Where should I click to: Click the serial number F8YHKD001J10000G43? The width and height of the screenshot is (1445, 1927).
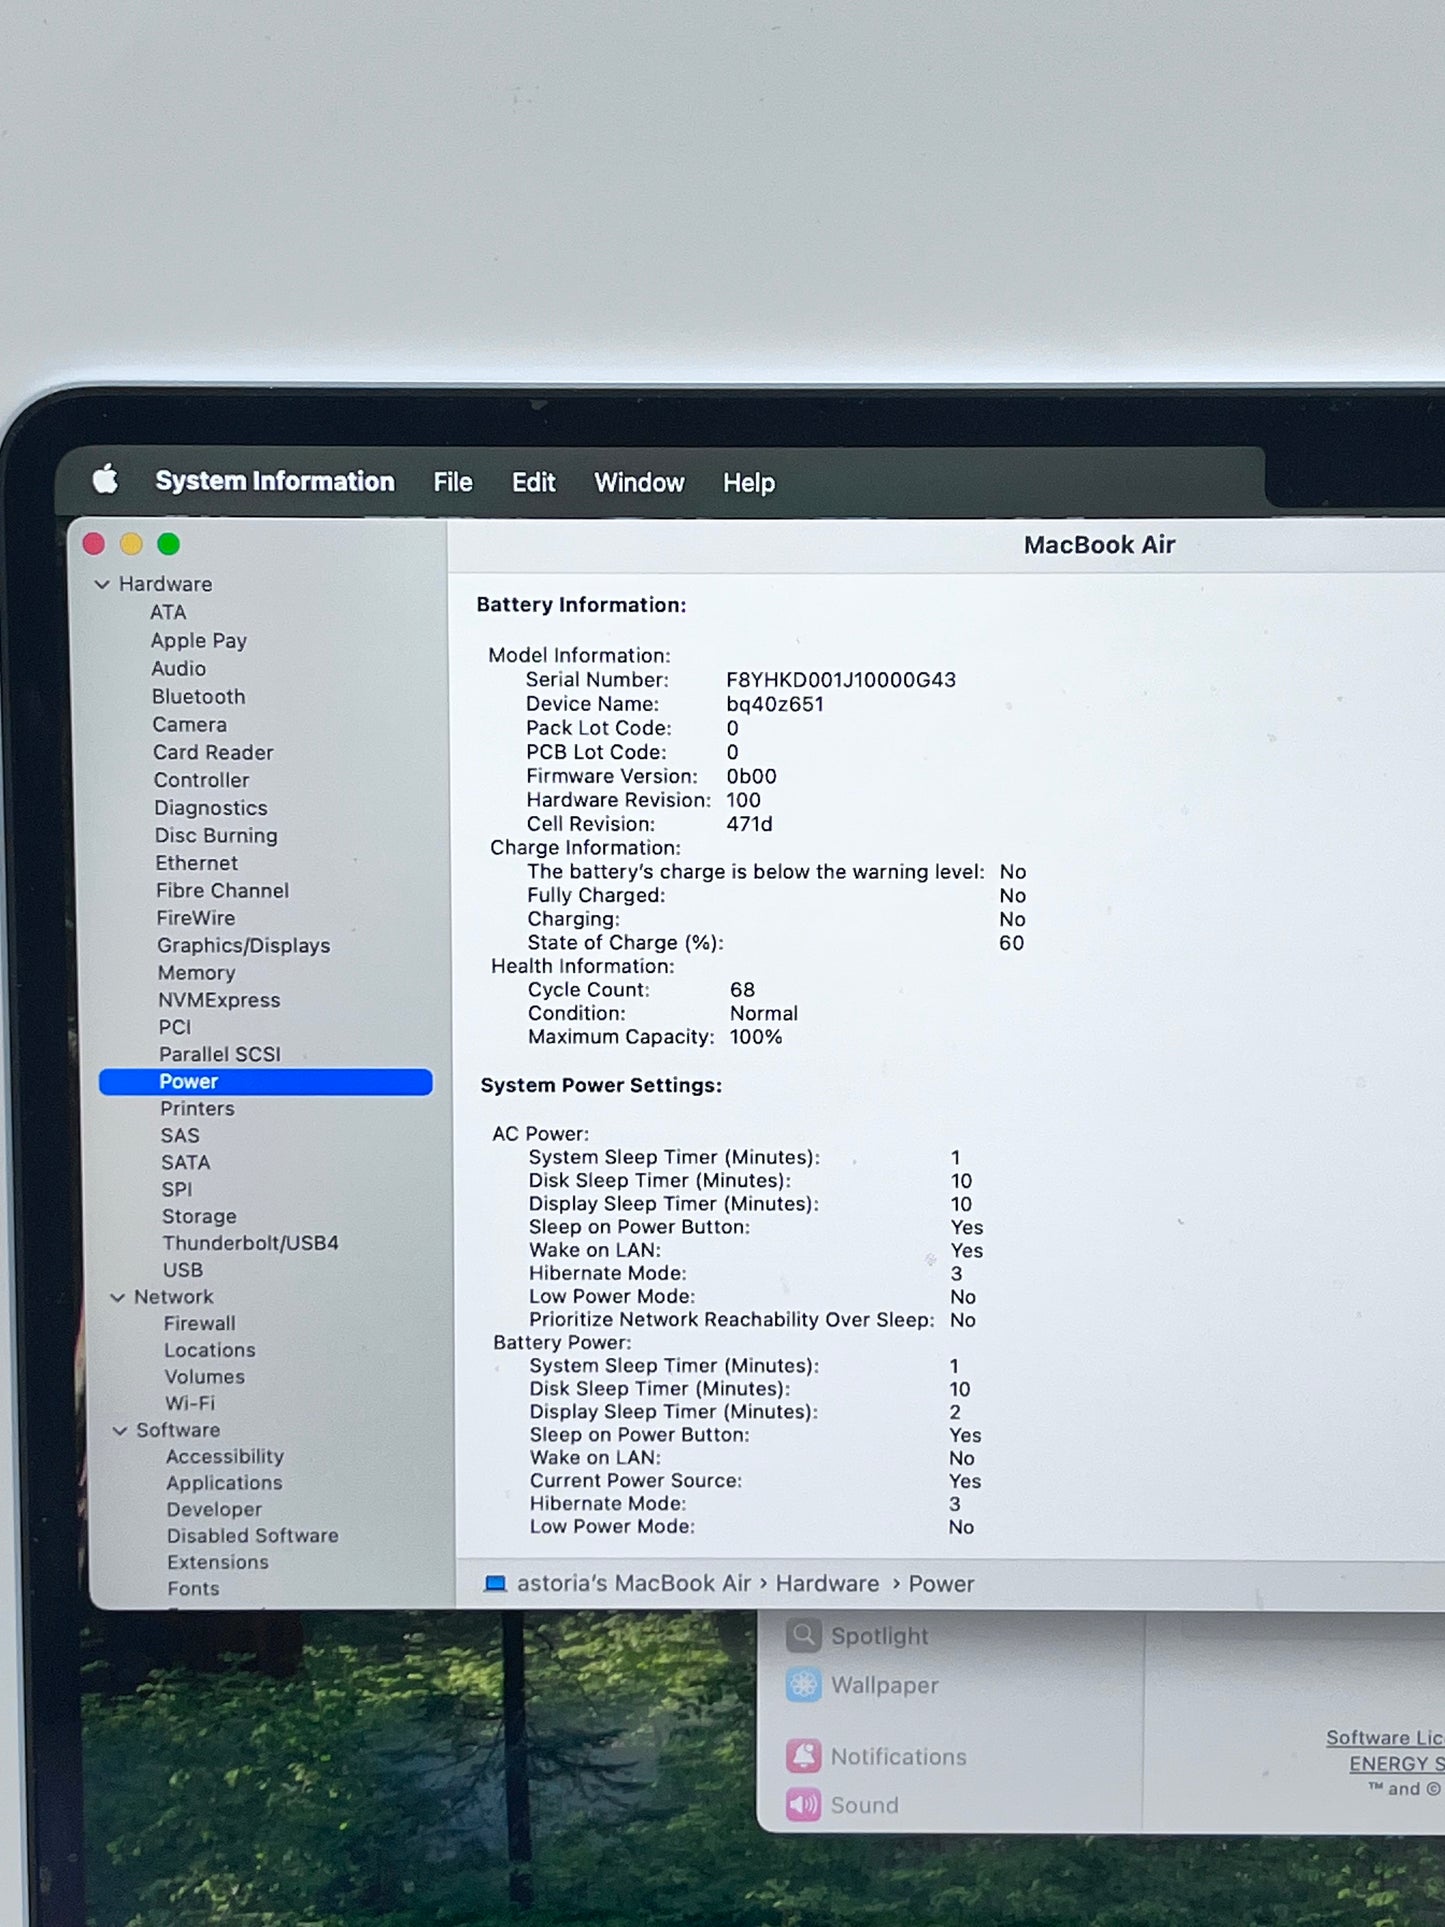pyautogui.click(x=841, y=680)
